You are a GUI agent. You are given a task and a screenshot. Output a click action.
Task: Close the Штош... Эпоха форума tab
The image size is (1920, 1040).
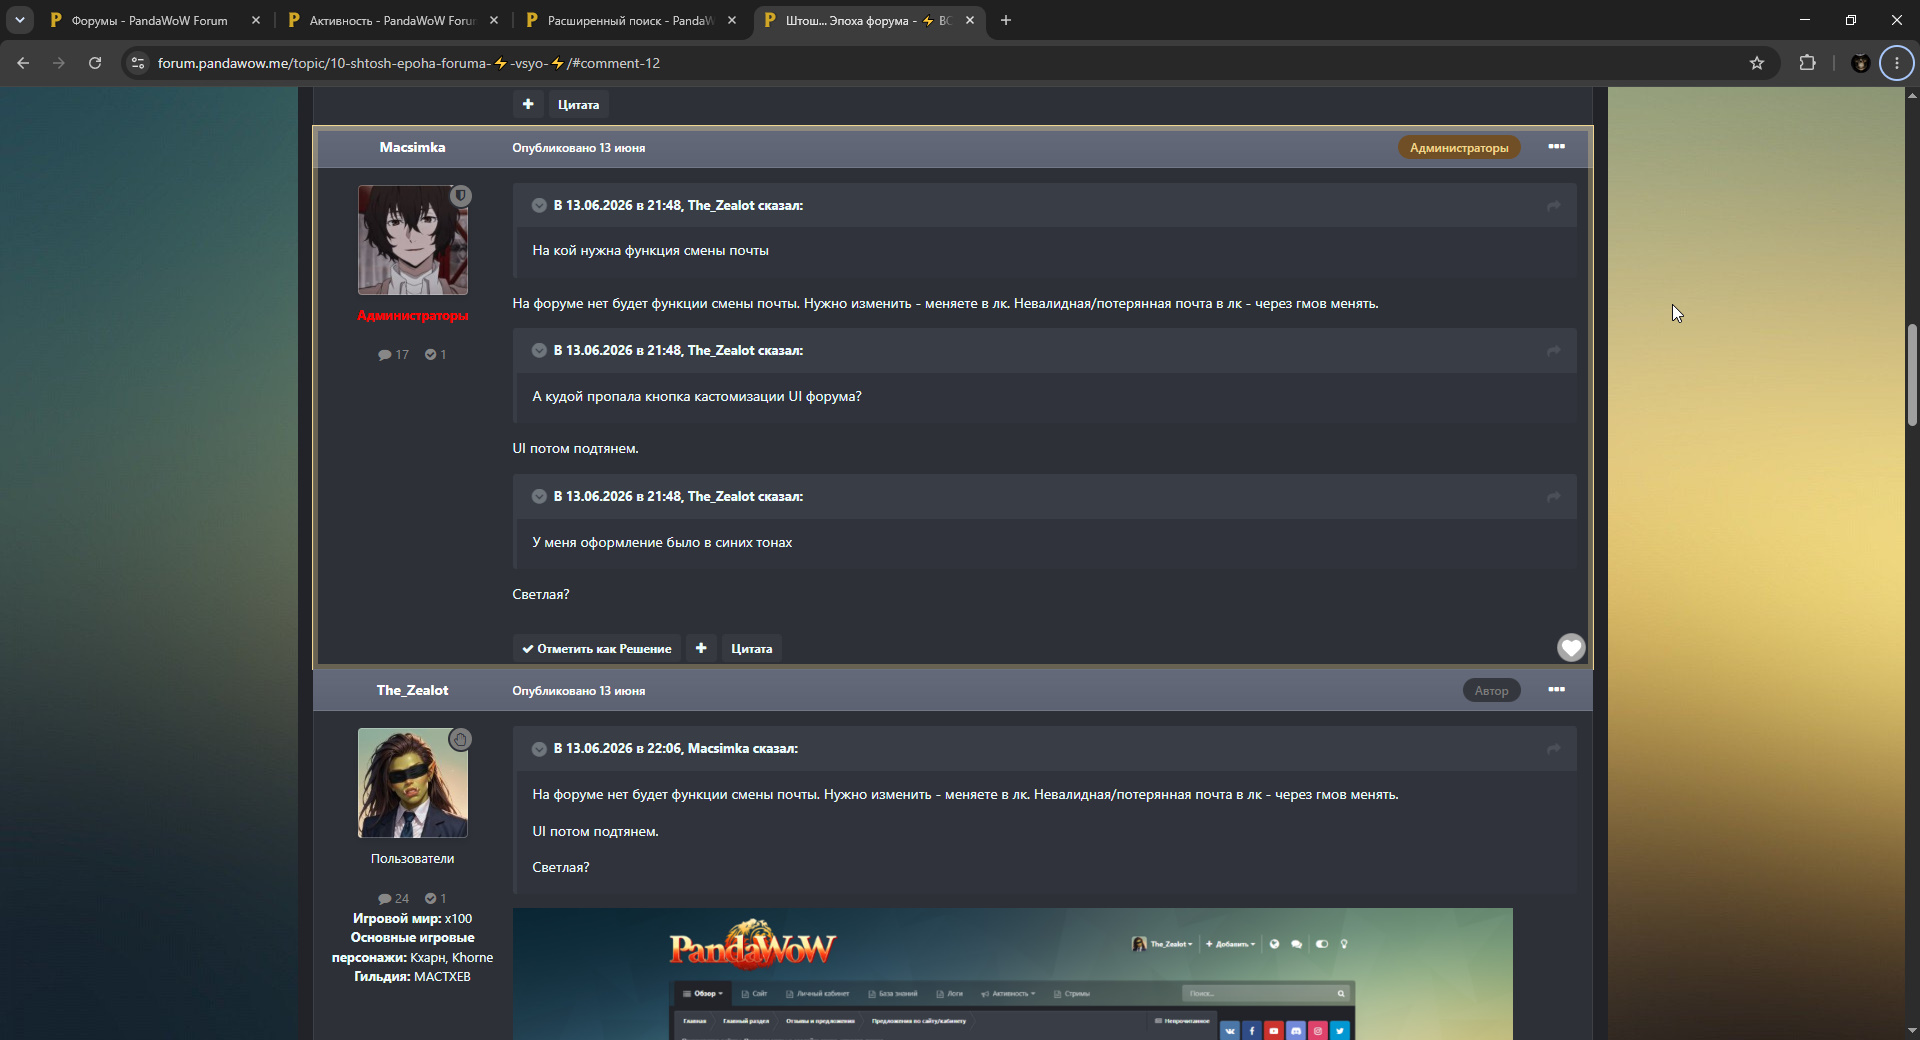click(x=970, y=20)
